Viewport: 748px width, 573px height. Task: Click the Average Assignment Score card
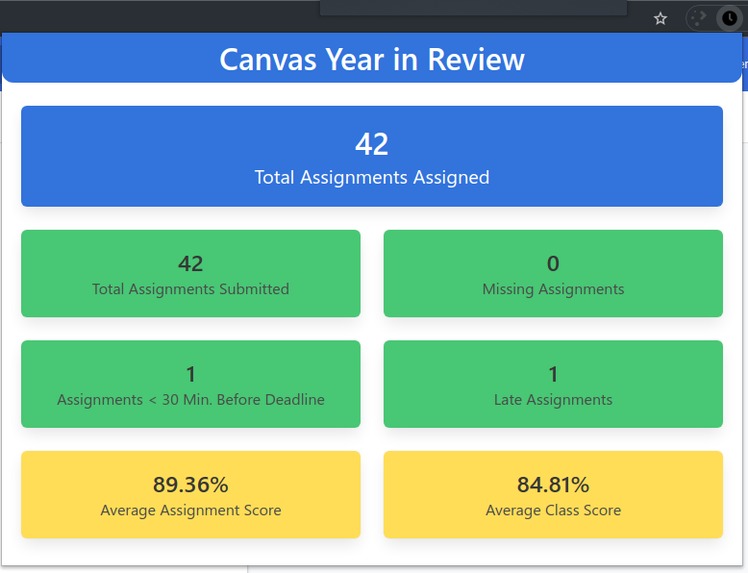[191, 494]
